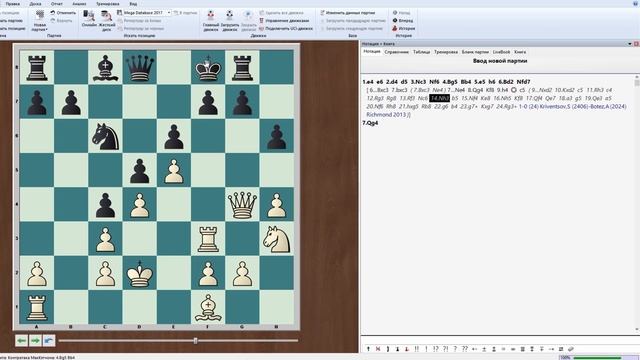Screen dimensions: 640x360
Task: Adjust the game position slider under the board
Action: pyautogui.click(x=196, y=340)
